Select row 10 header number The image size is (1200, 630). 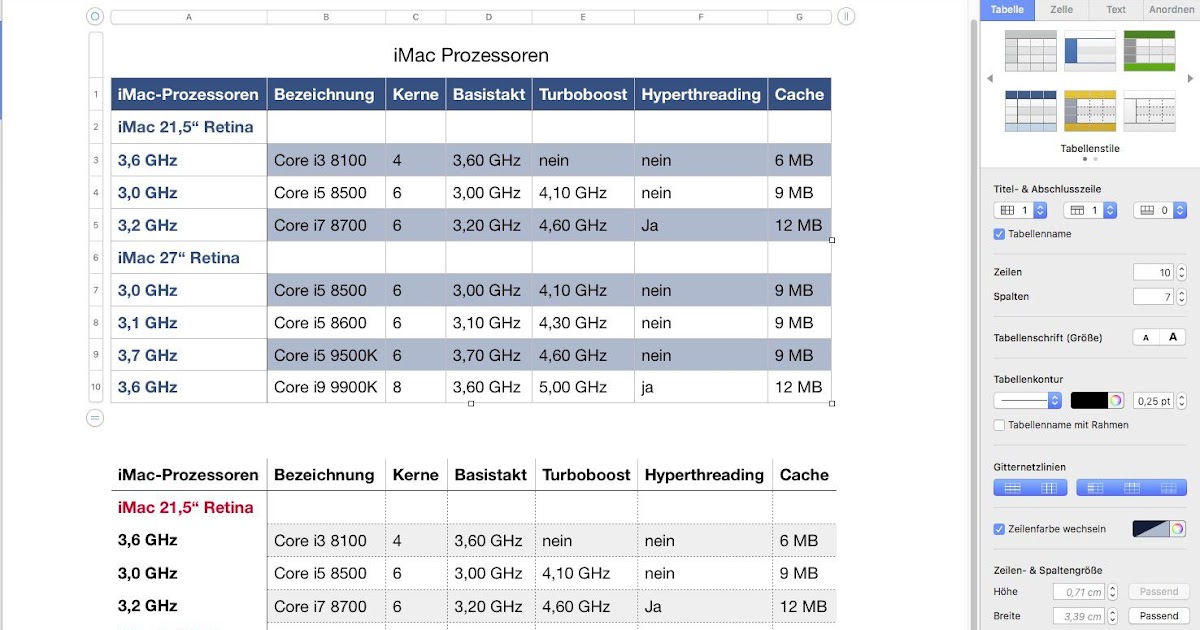pos(96,387)
